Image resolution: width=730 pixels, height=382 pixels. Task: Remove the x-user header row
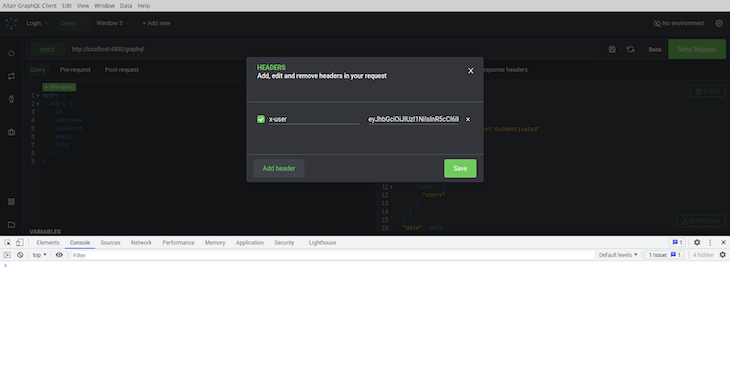pos(468,119)
